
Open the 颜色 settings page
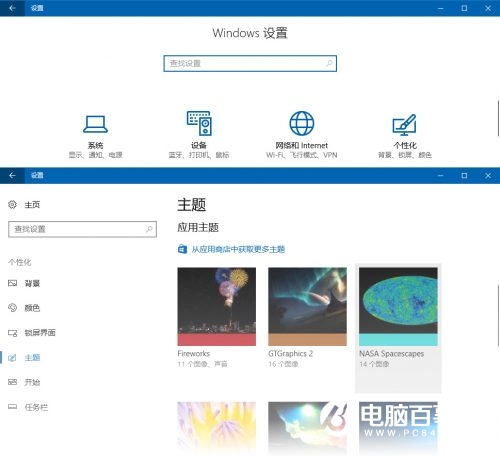(32, 308)
